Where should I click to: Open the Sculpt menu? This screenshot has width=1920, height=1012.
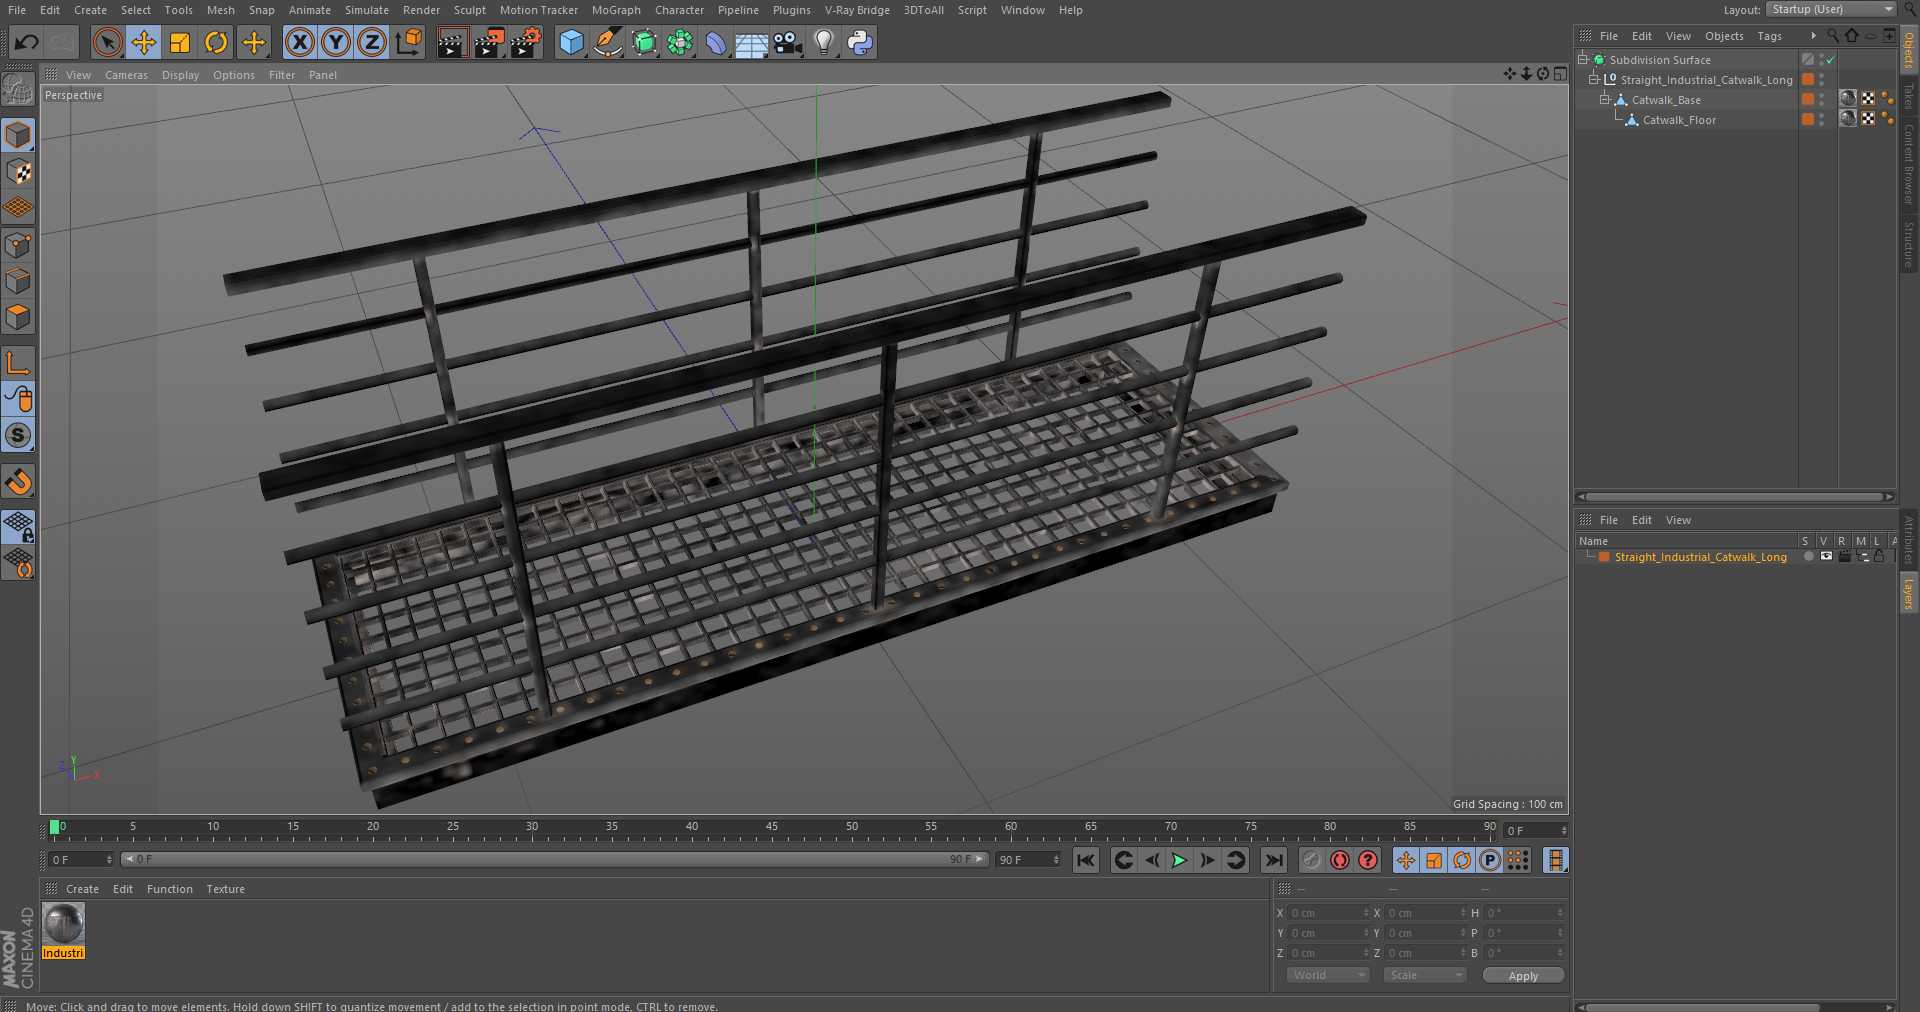pos(469,10)
